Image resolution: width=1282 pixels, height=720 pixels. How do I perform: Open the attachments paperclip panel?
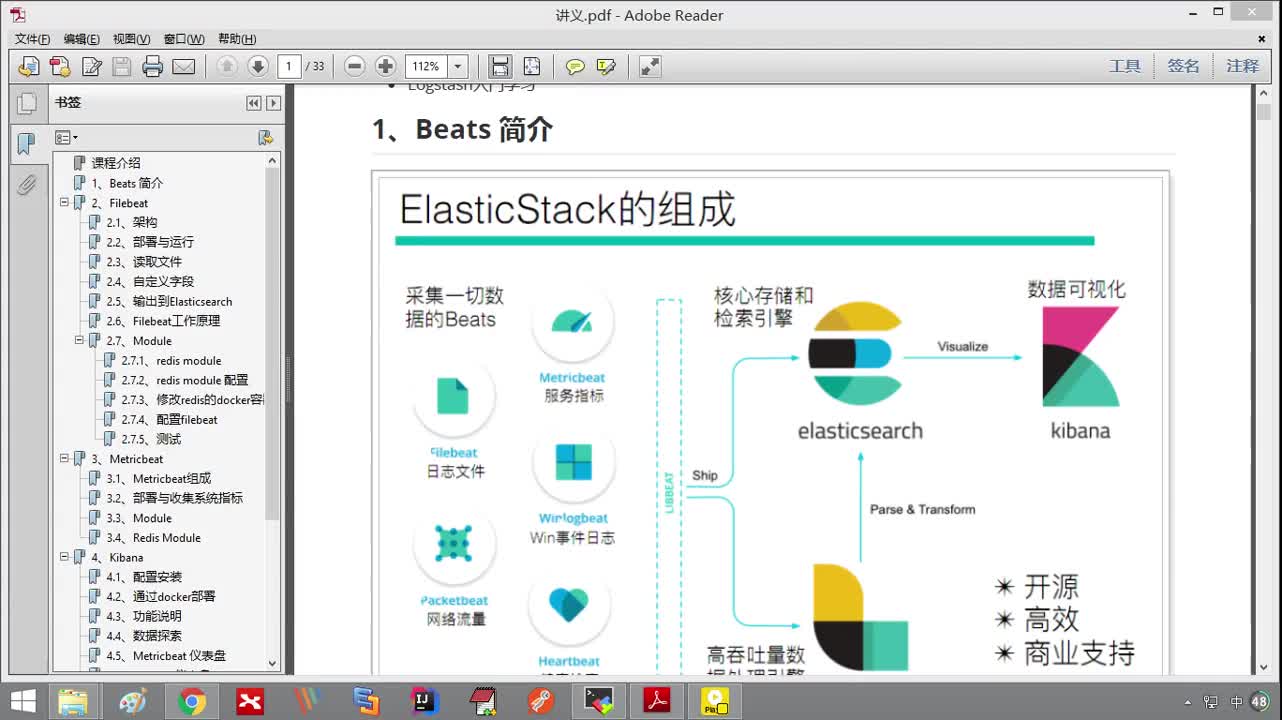27,185
